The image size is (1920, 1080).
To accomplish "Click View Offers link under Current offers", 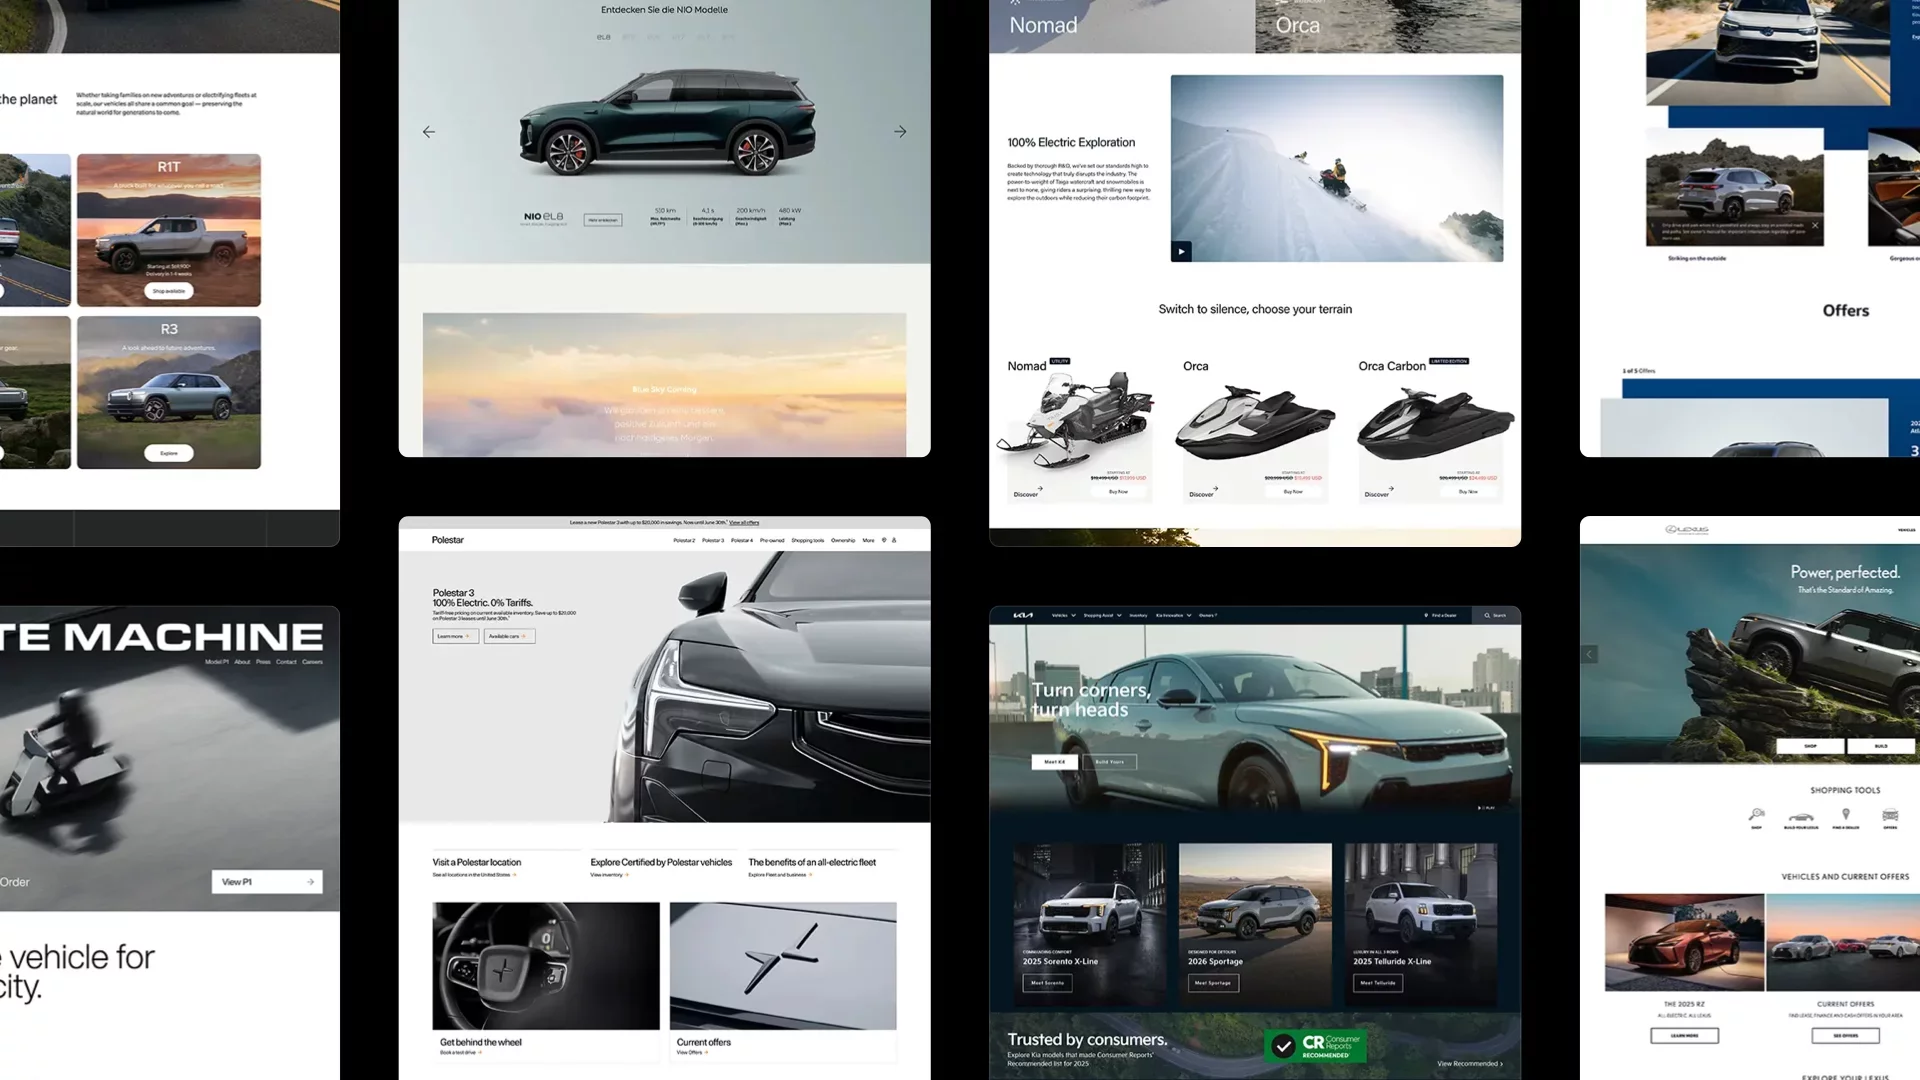I will [x=692, y=1052].
